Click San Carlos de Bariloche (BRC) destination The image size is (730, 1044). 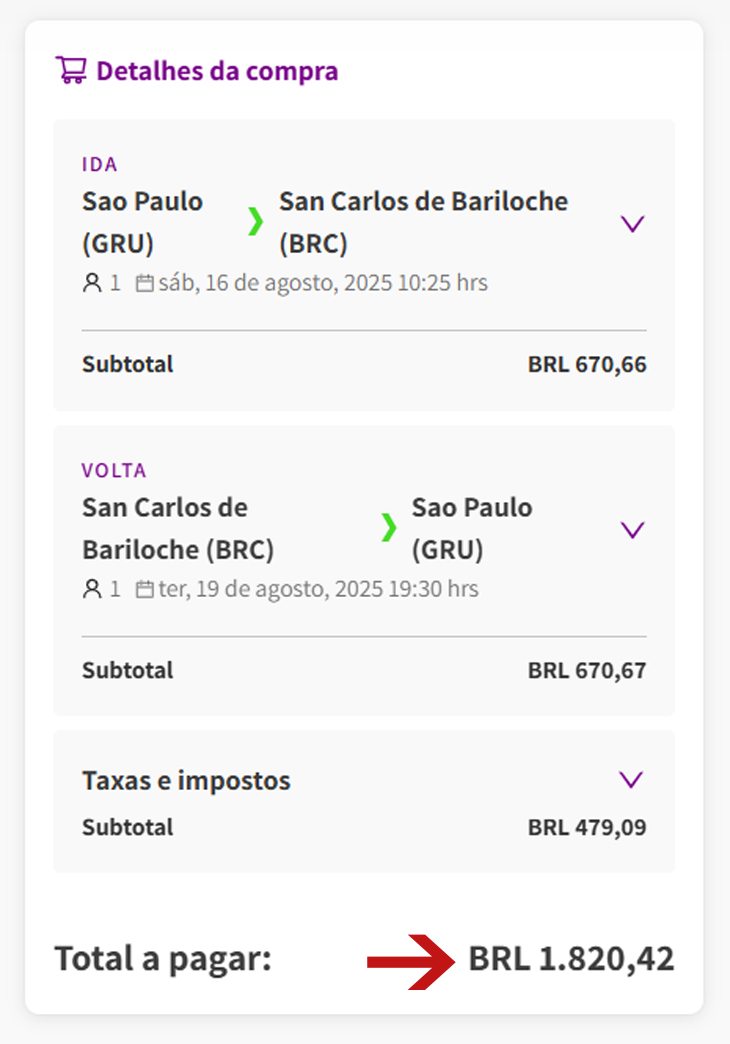point(424,222)
